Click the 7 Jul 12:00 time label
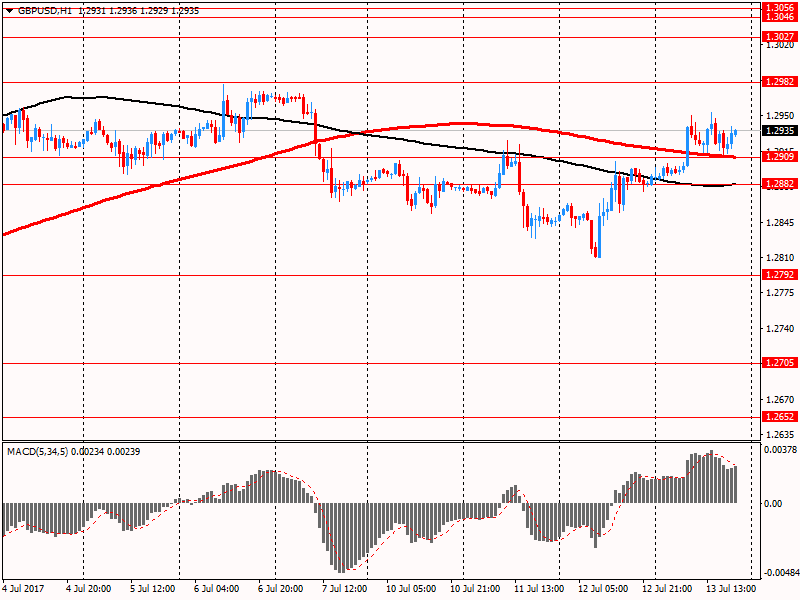The width and height of the screenshot is (800, 600). [x=344, y=589]
